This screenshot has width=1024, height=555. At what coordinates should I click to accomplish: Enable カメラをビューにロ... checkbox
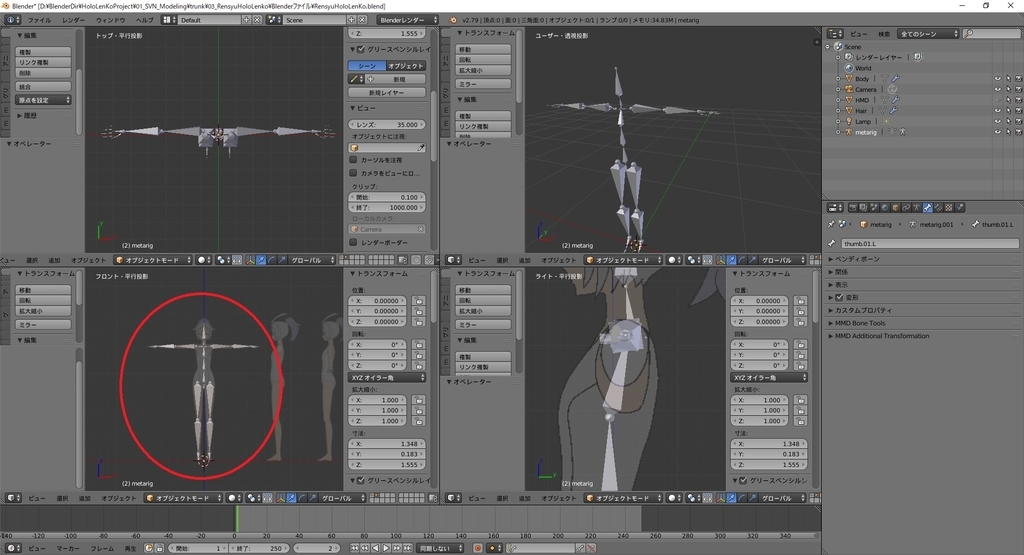(x=353, y=173)
